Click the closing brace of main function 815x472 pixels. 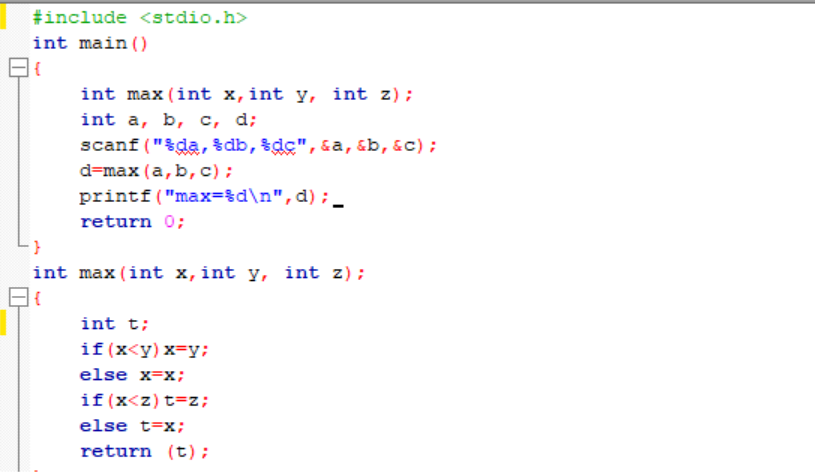36,246
